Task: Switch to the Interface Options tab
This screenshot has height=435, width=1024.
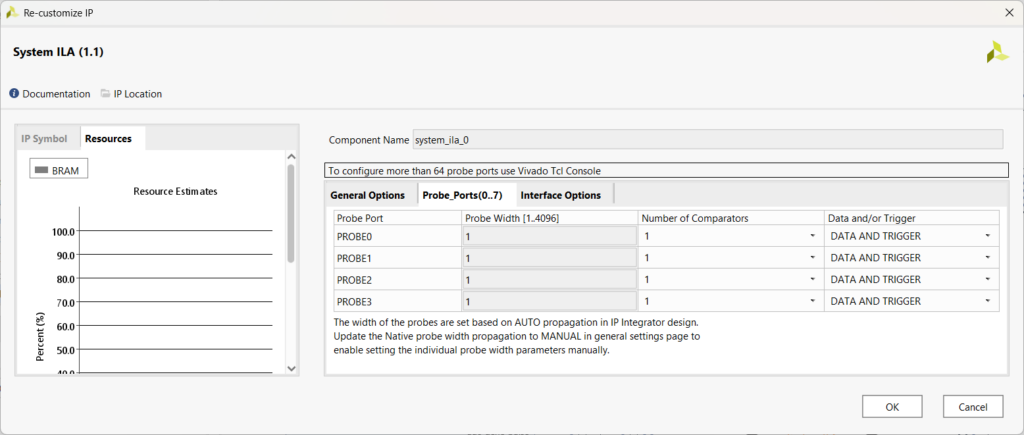Action: [x=560, y=195]
